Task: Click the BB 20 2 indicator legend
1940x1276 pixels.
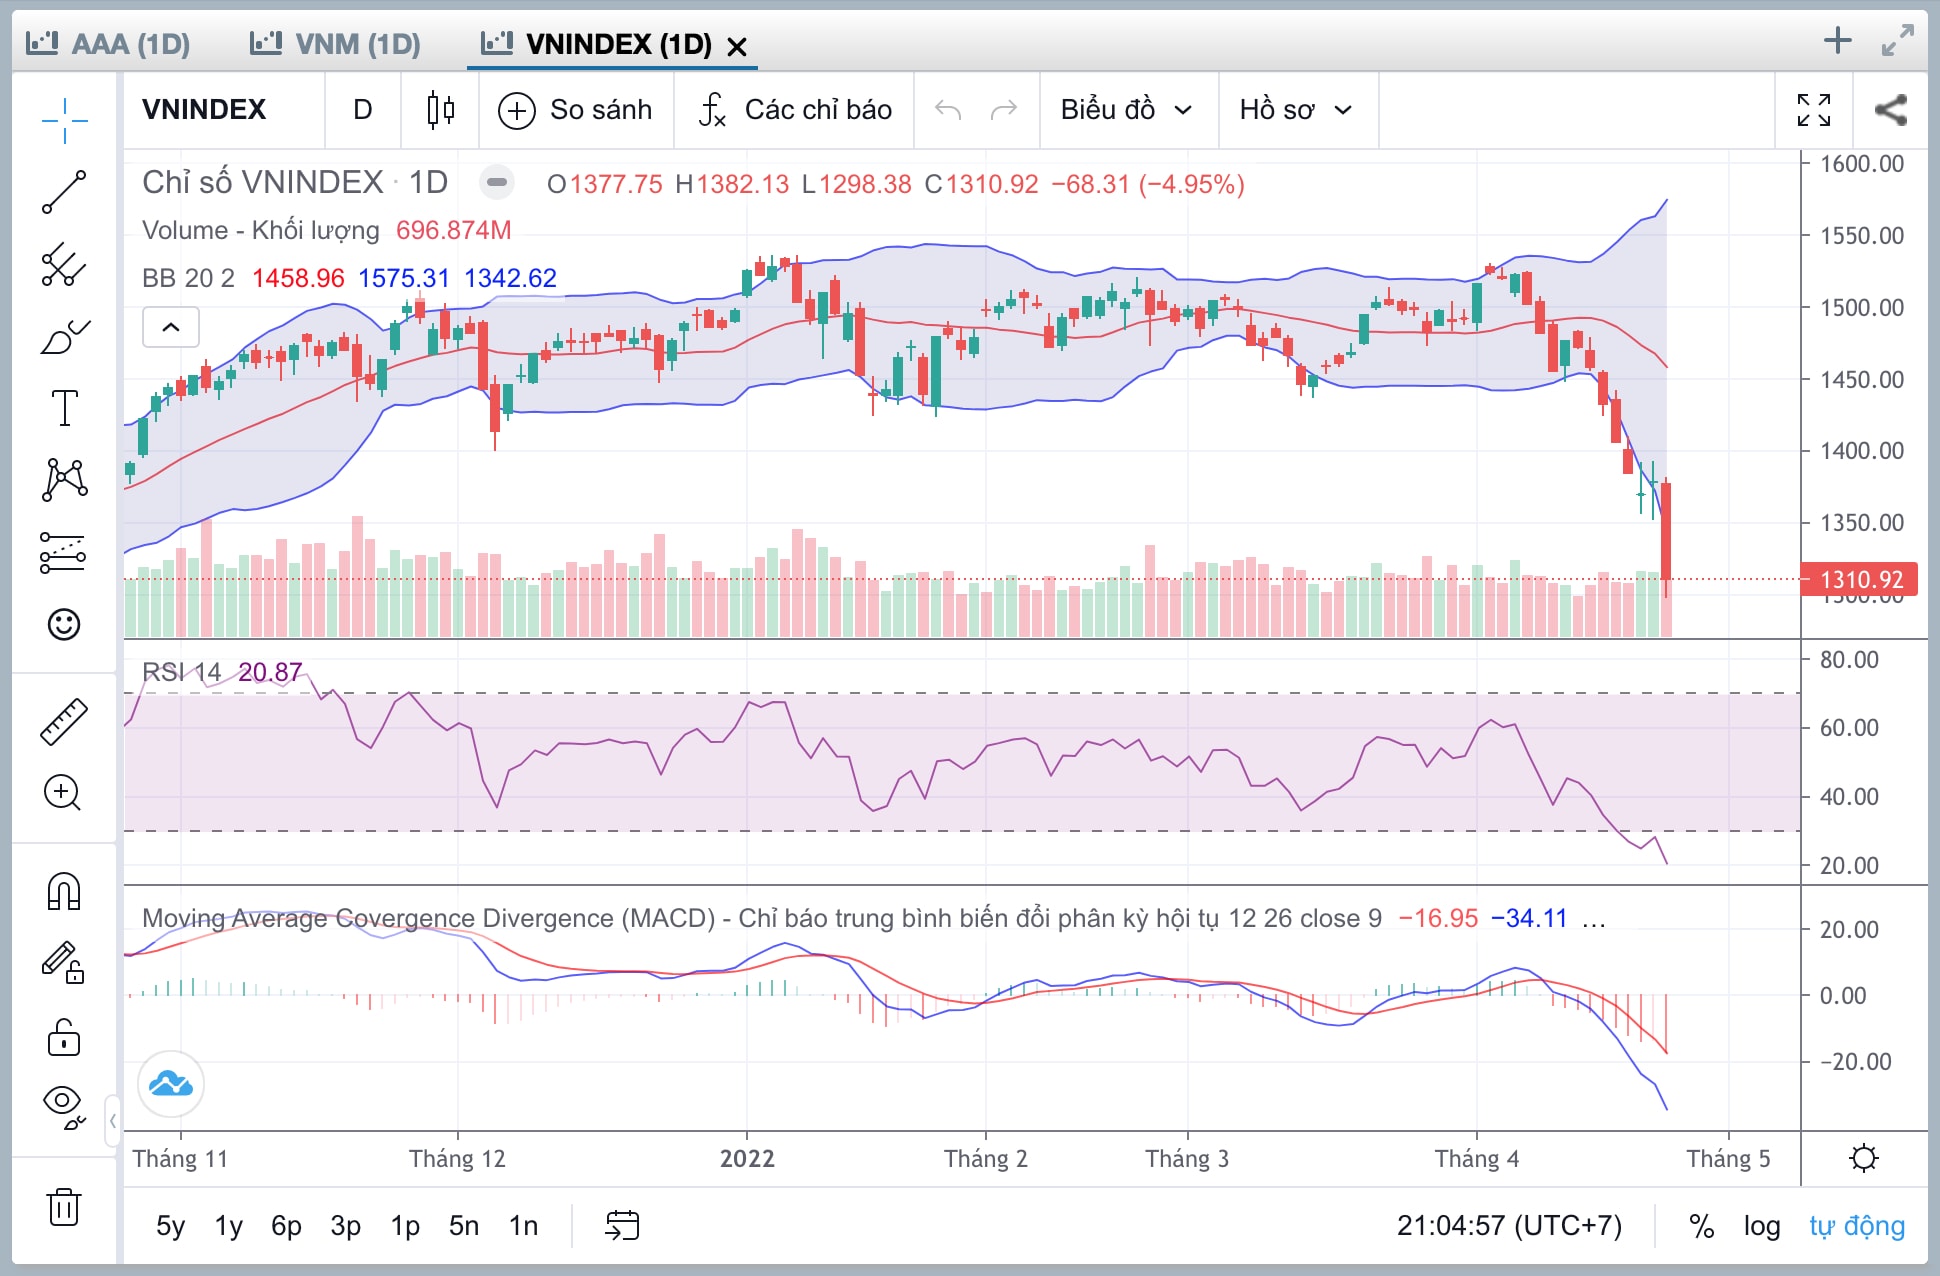Action: tap(188, 278)
